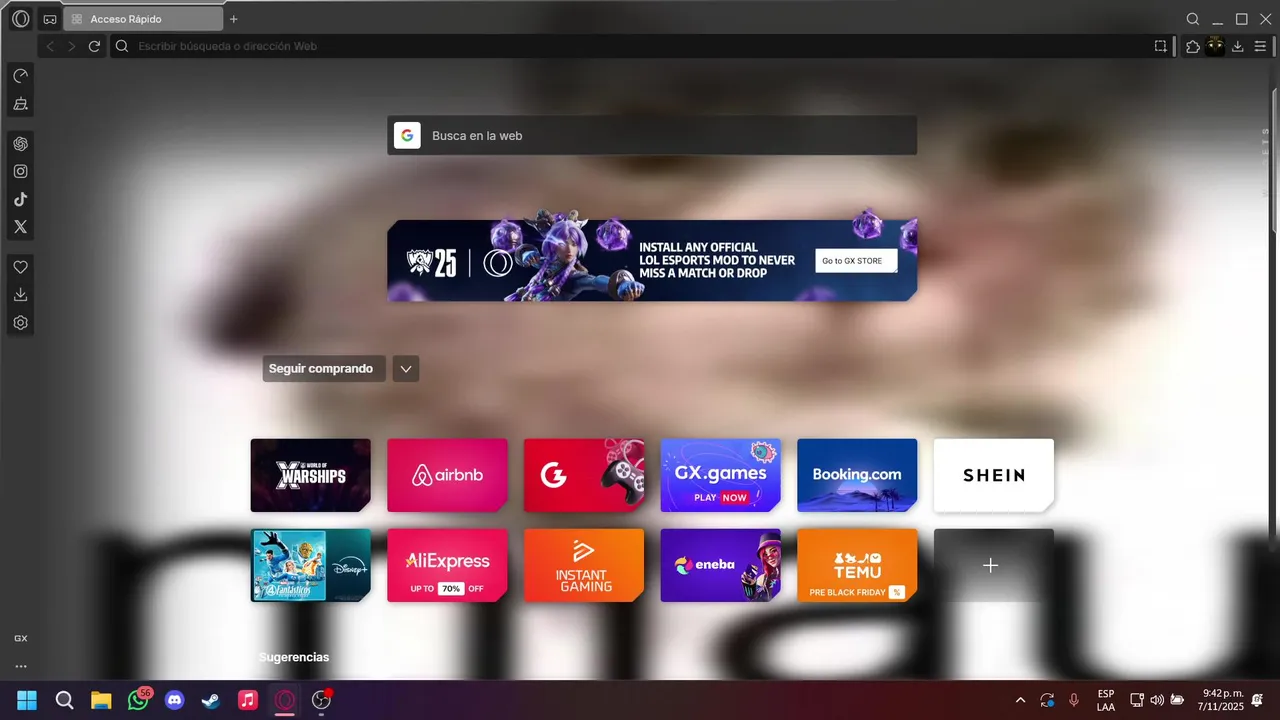Expand the Seguir comprando chevron dropdown
The height and width of the screenshot is (720, 1280).
pyautogui.click(x=405, y=368)
